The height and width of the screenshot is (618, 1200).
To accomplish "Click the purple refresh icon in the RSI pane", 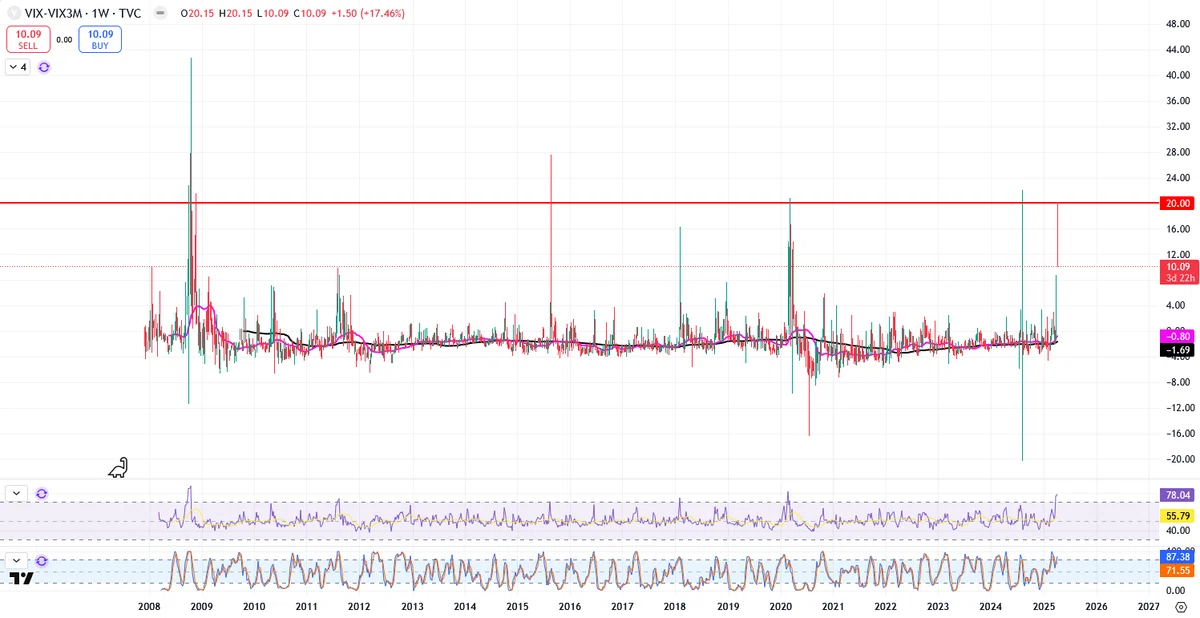I will [42, 494].
